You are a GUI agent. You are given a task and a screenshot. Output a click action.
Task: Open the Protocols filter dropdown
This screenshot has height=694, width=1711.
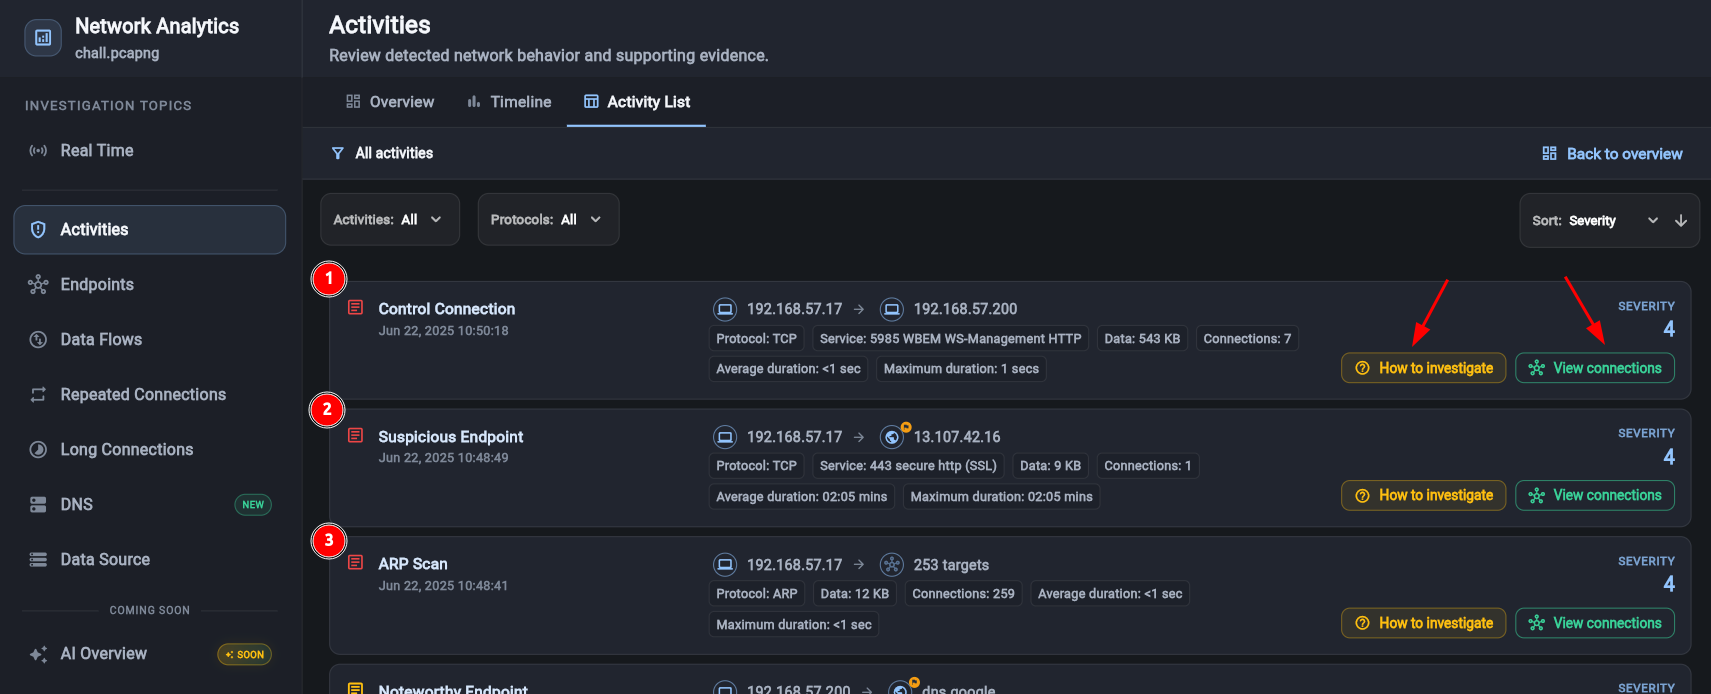[548, 220]
